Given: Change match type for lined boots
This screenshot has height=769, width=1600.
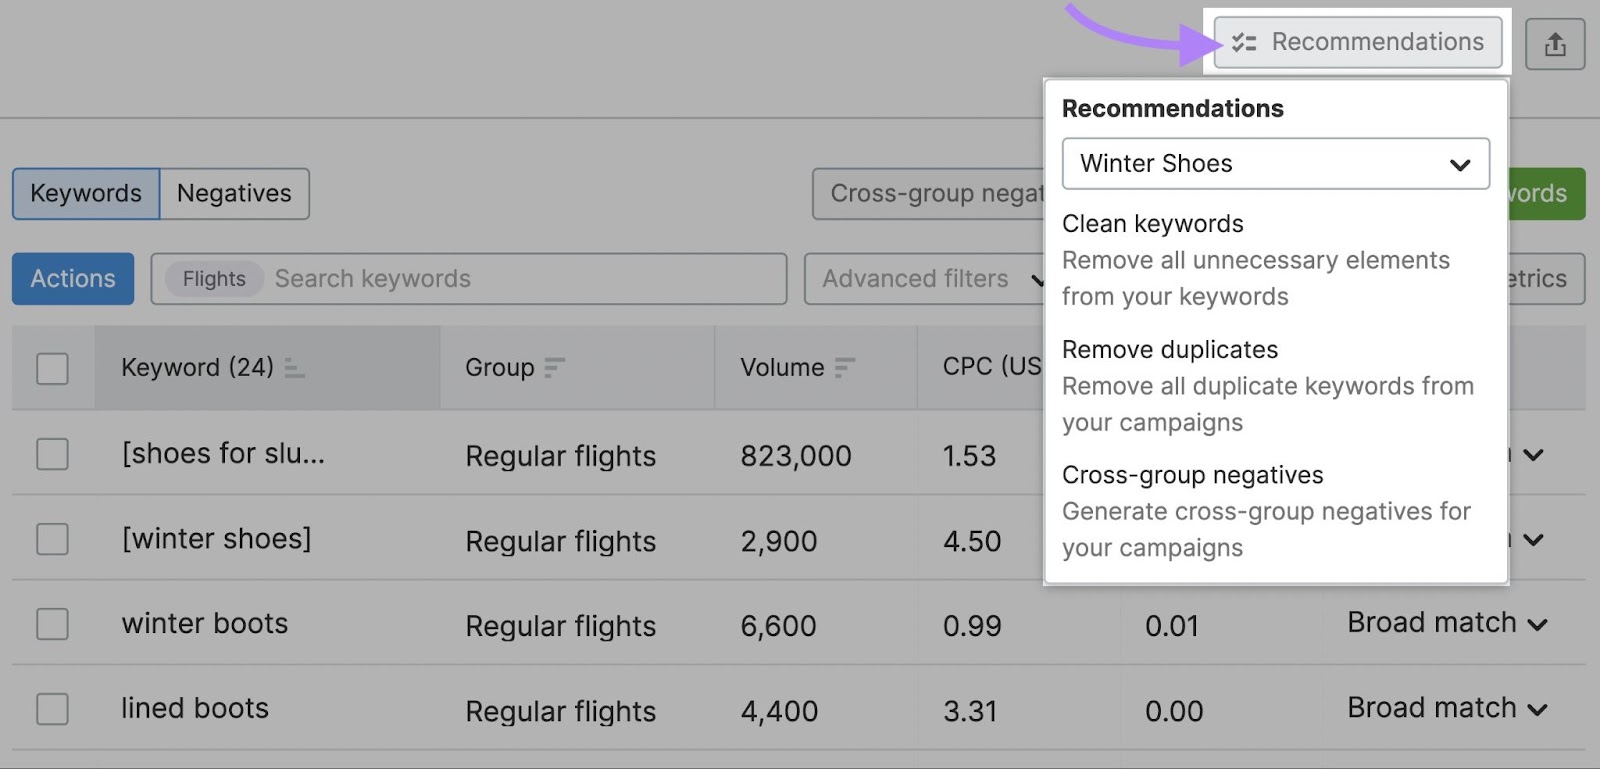Looking at the screenshot, I should tap(1447, 707).
